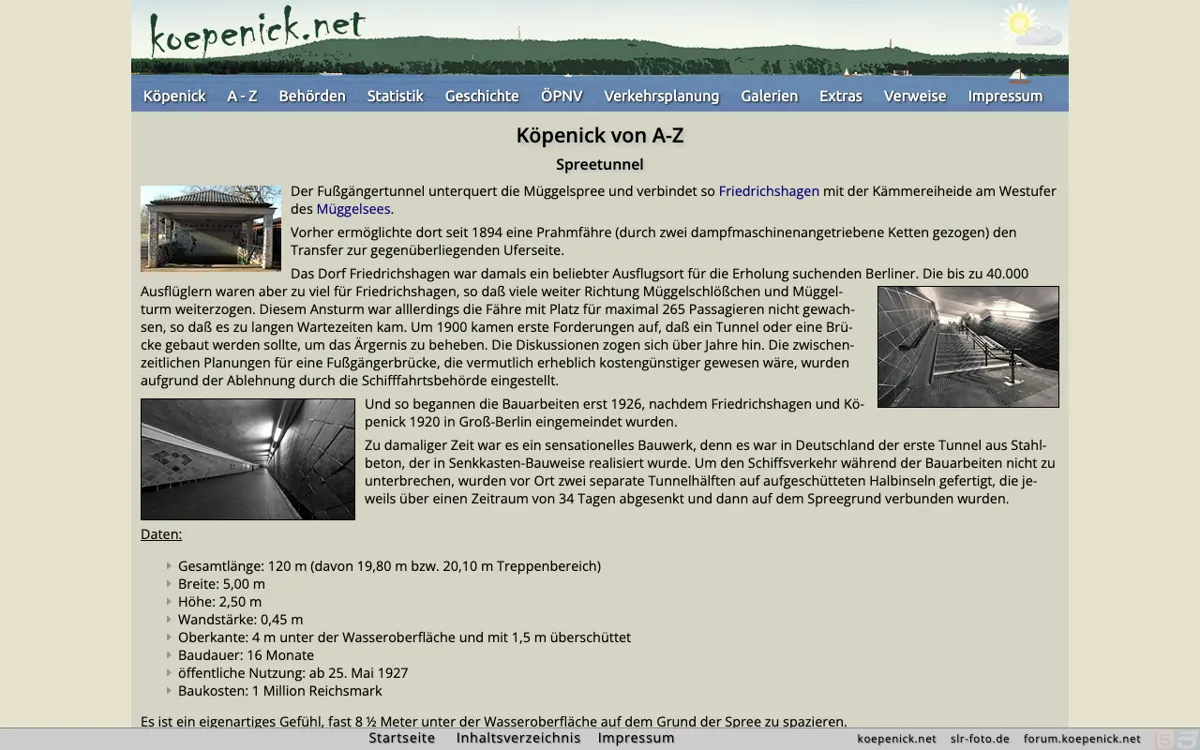Image resolution: width=1200 pixels, height=750 pixels.
Task: Click the underlined Daten: label
Action: (161, 534)
